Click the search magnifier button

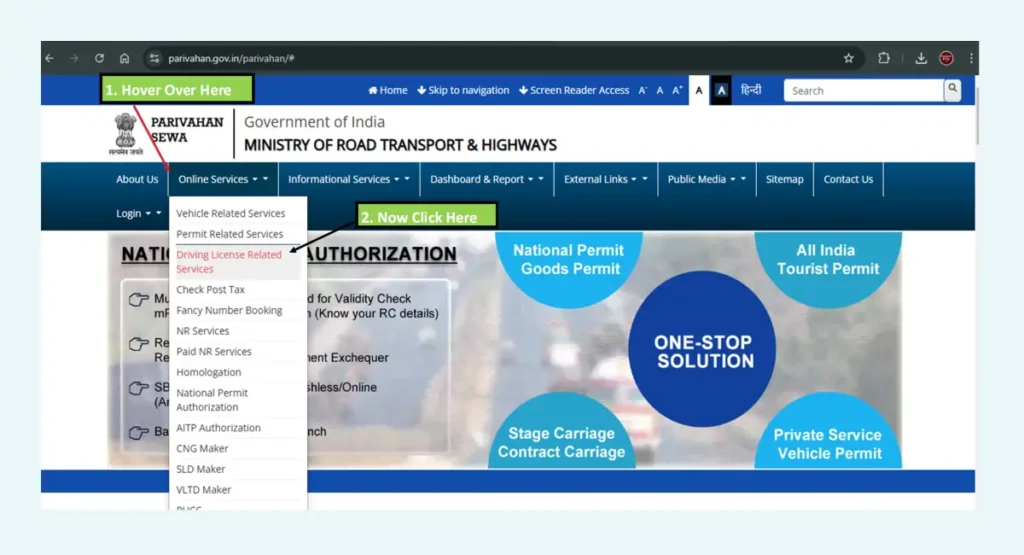[x=953, y=89]
